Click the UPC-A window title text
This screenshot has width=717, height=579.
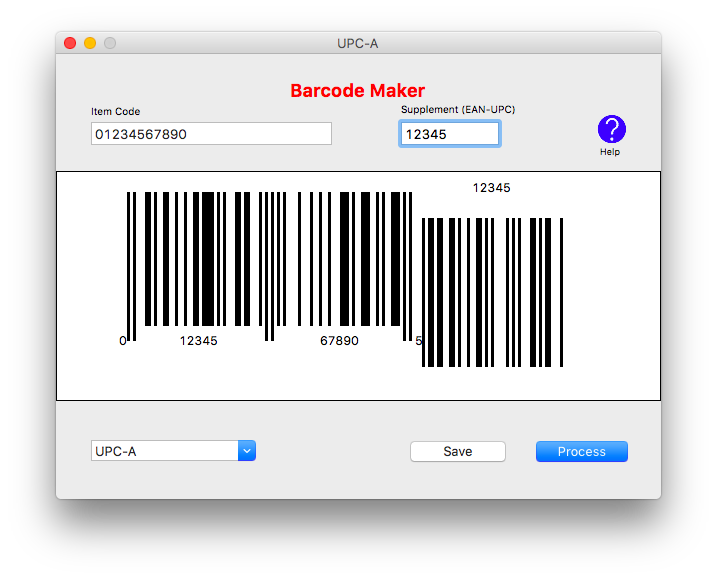coord(358,43)
